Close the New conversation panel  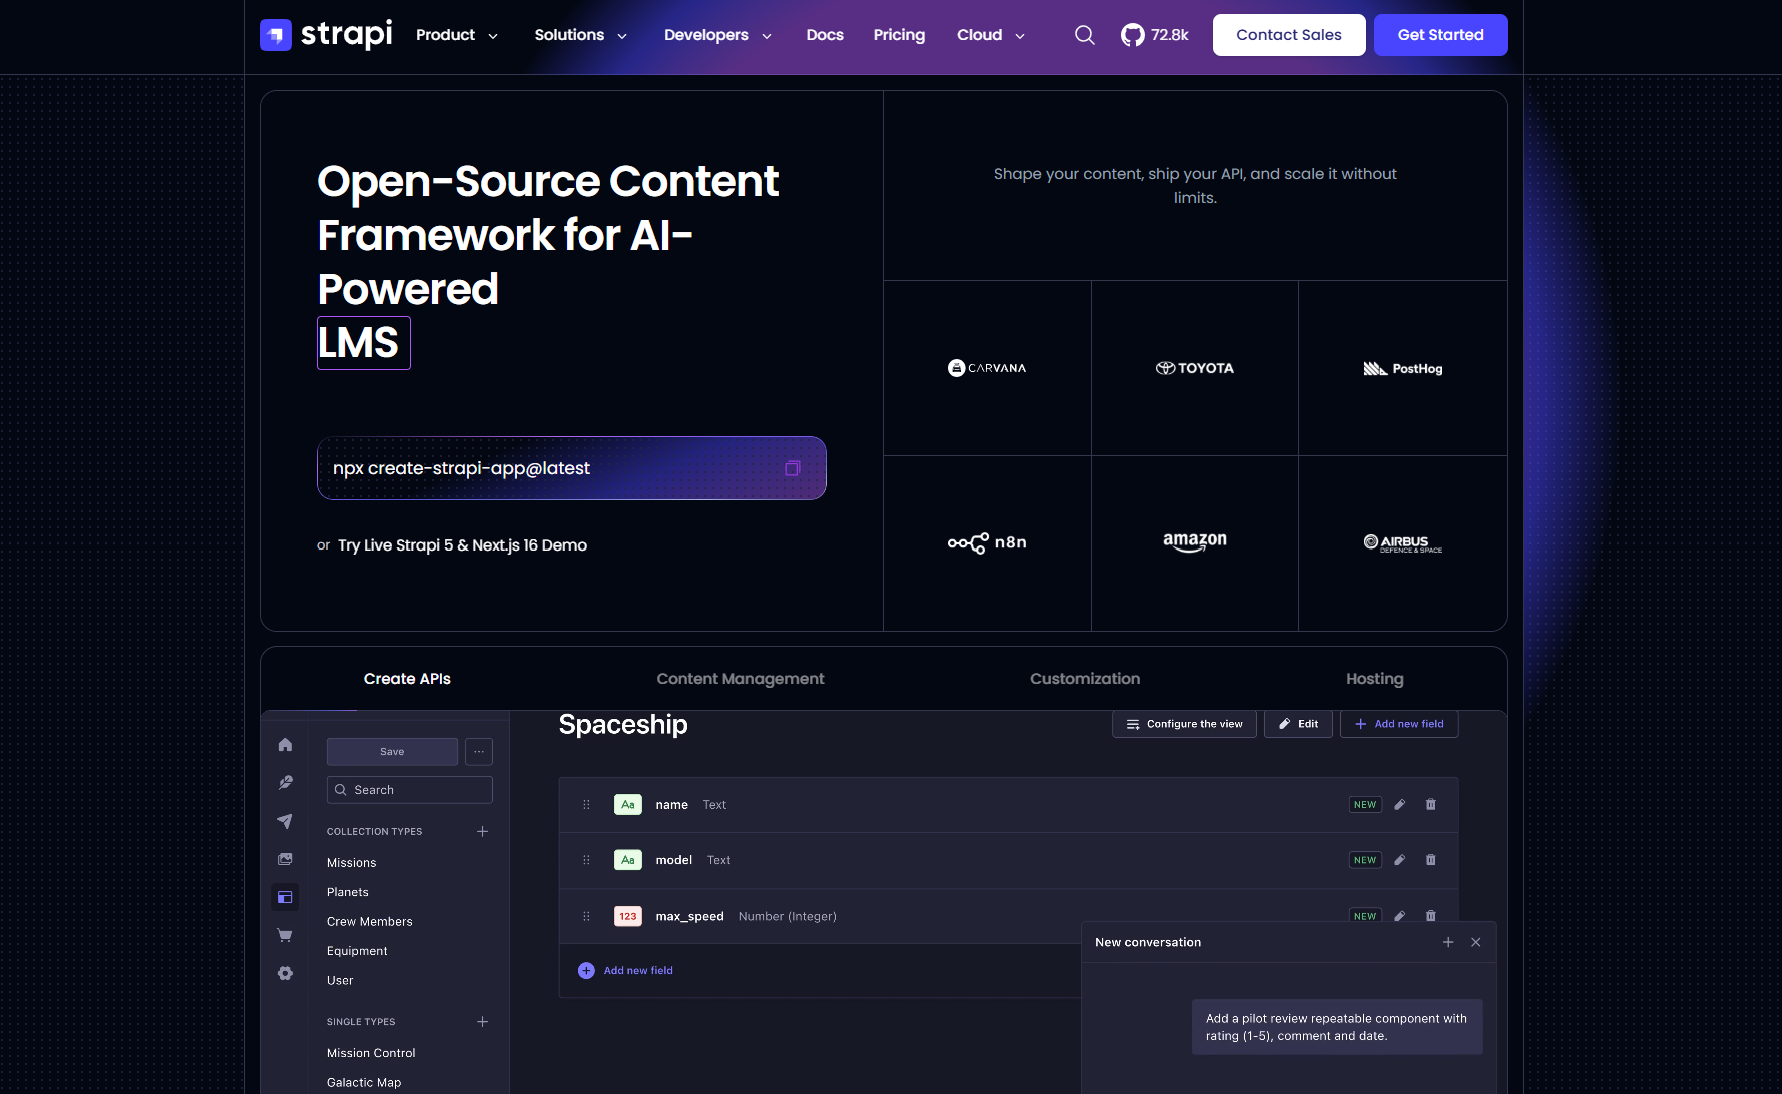point(1476,942)
